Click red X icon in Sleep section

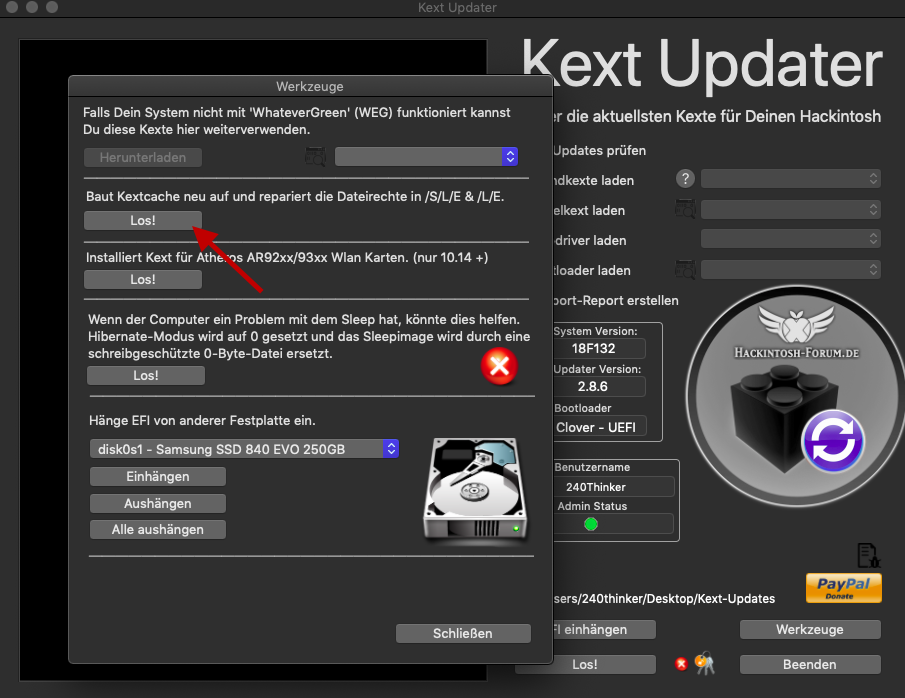[499, 365]
